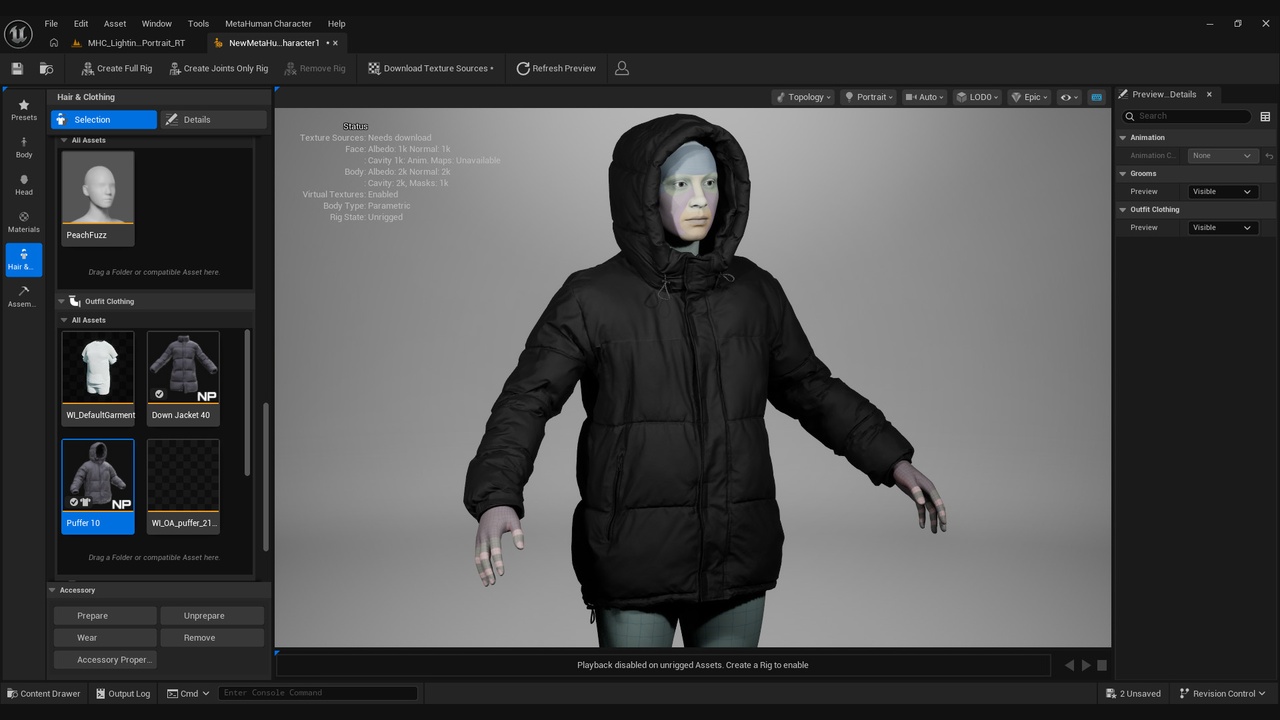Open the Assembly sidebar section

click(x=24, y=296)
